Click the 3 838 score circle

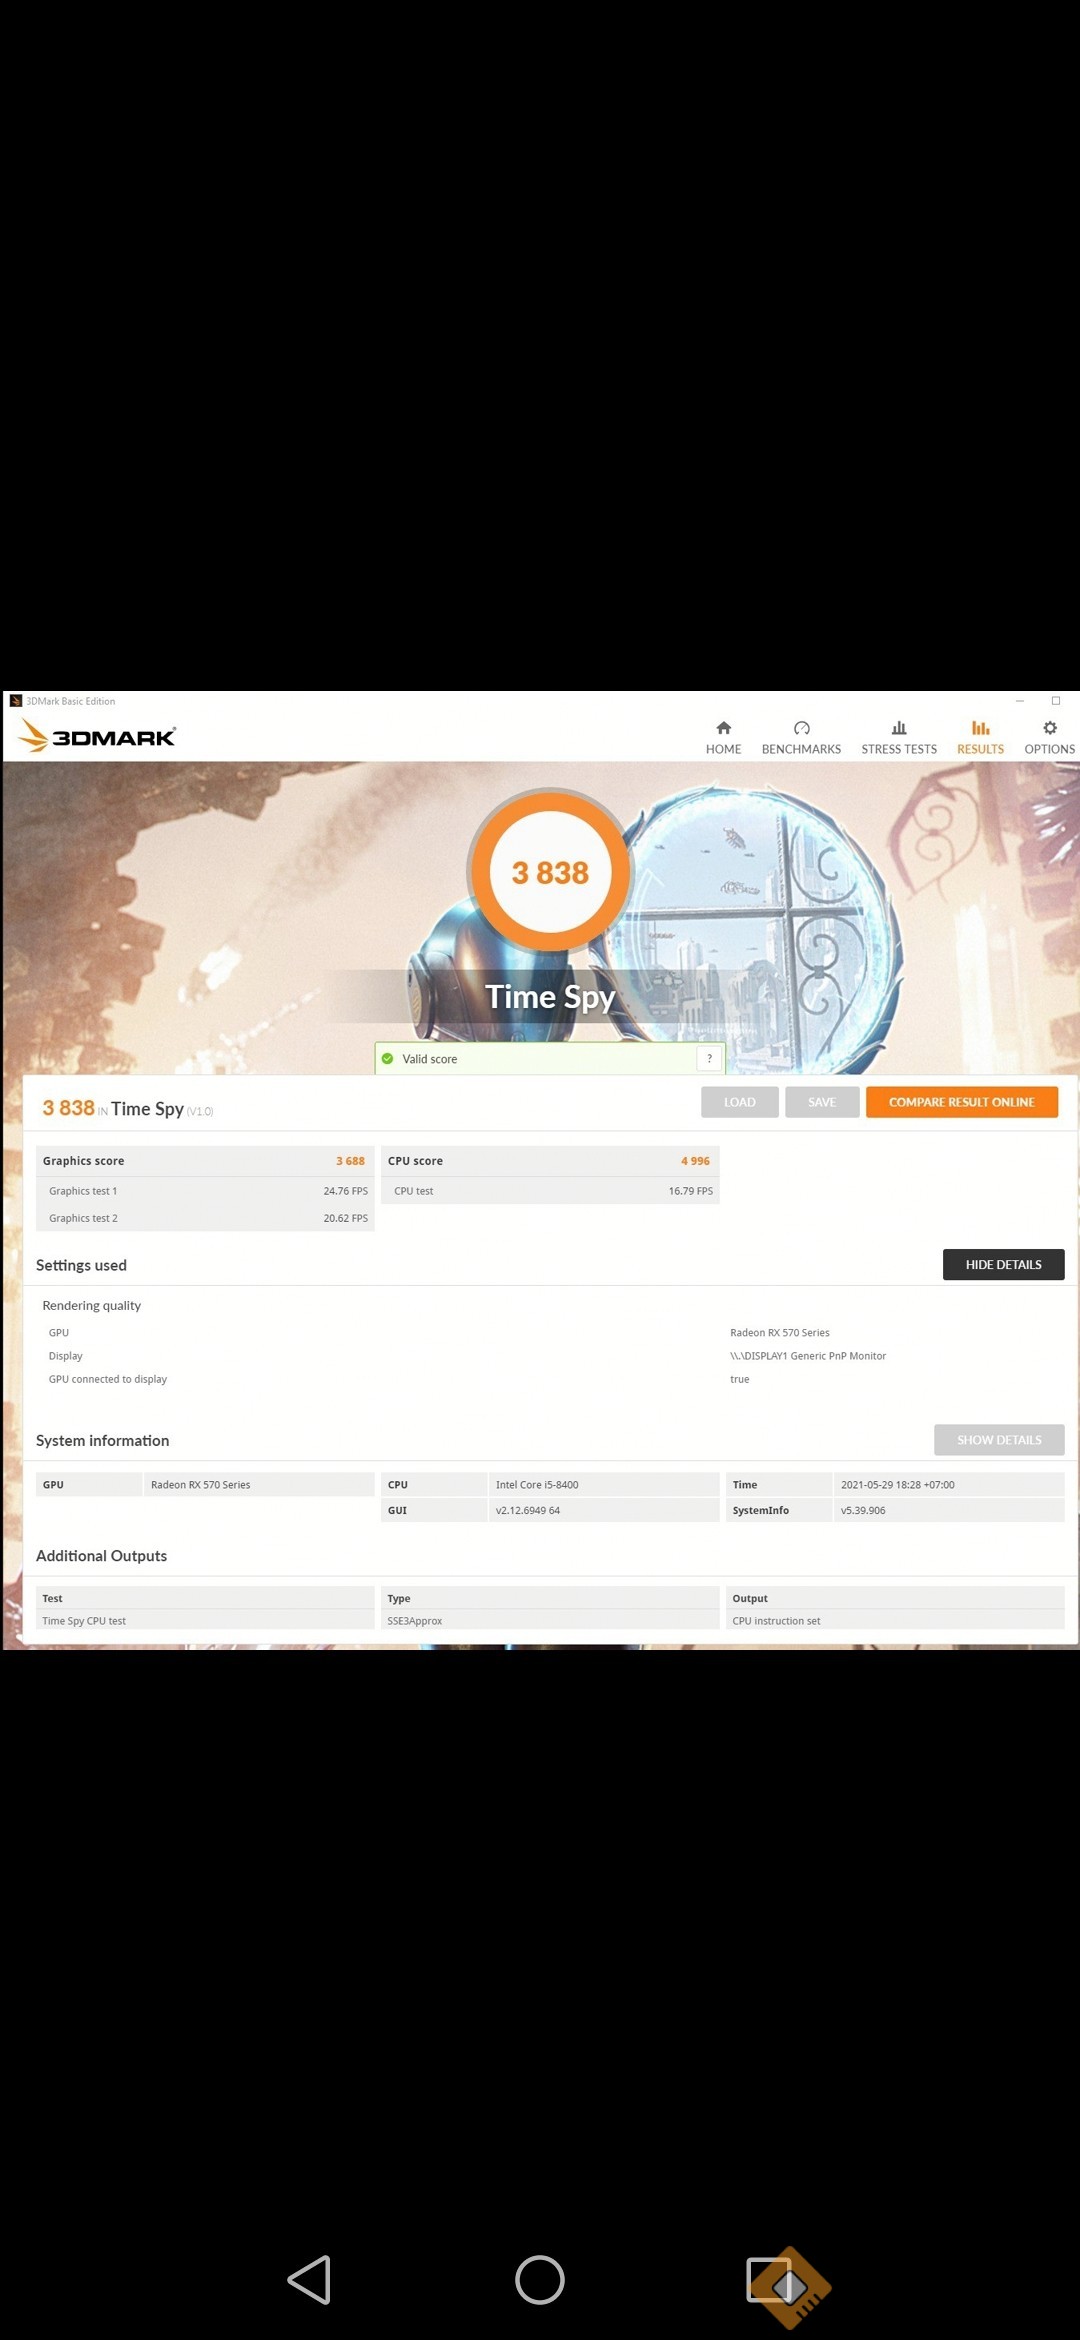(550, 872)
